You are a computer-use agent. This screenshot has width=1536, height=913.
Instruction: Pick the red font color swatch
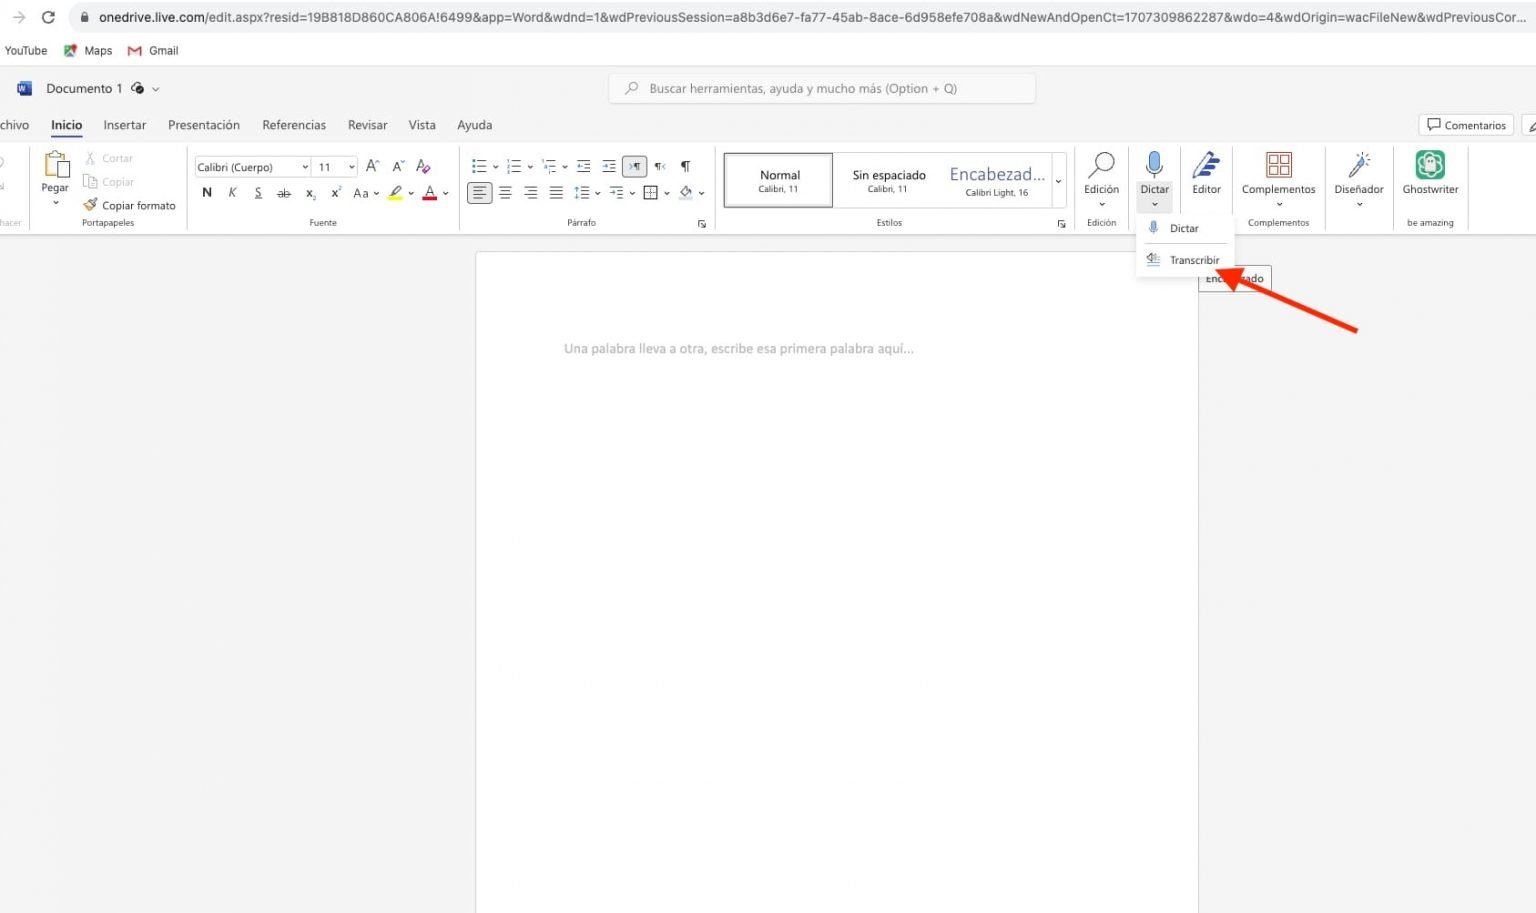430,193
